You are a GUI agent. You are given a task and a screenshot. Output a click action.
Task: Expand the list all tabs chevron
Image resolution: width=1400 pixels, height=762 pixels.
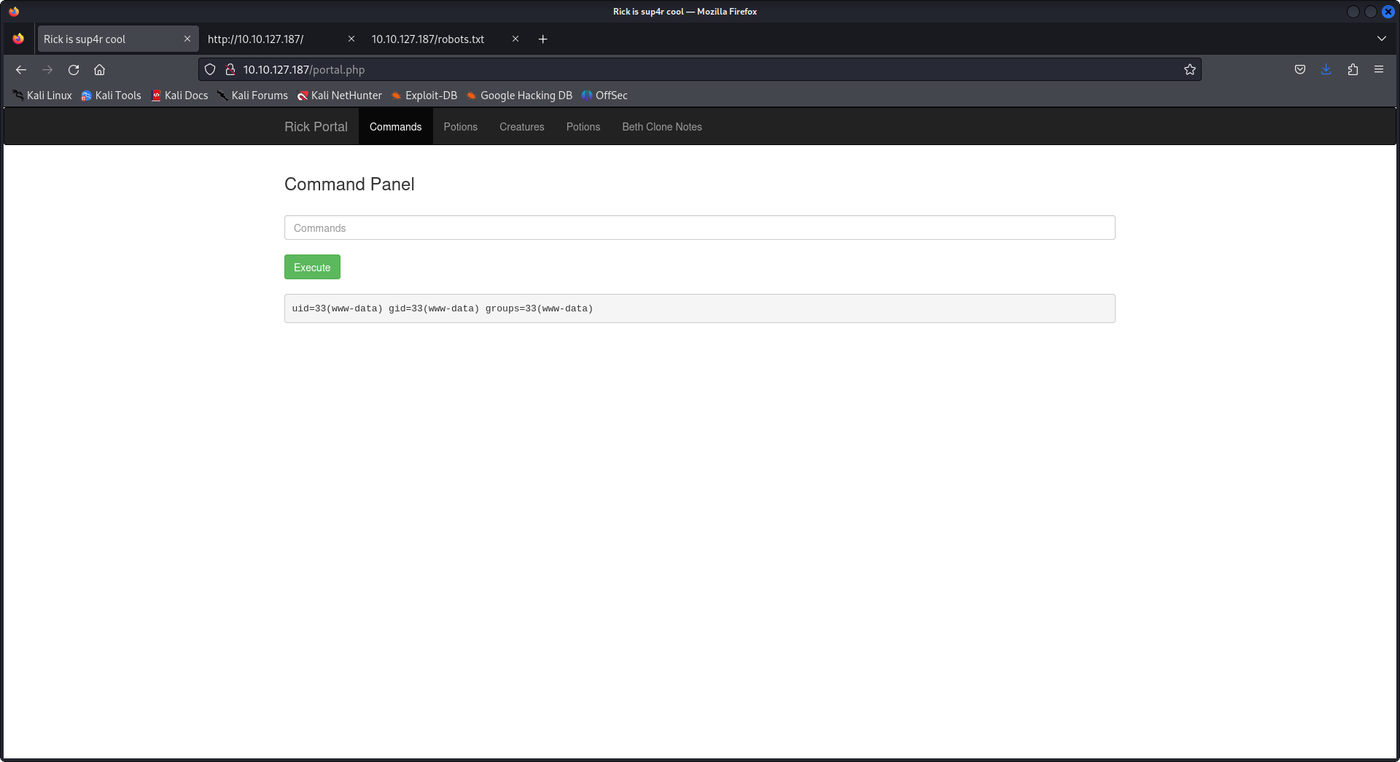1382,39
